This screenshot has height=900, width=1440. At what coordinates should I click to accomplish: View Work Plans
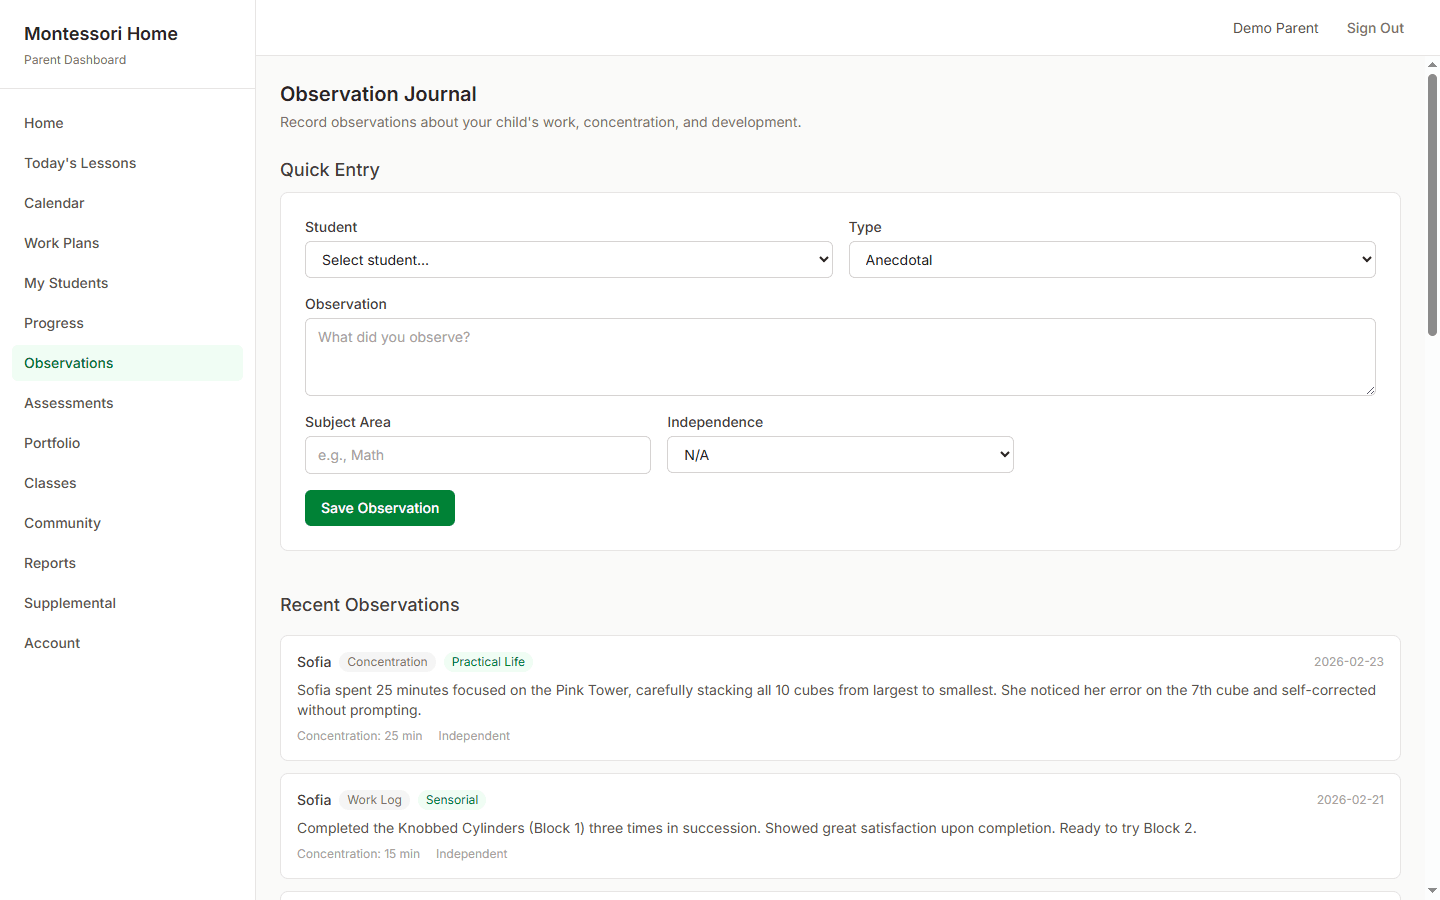61,242
